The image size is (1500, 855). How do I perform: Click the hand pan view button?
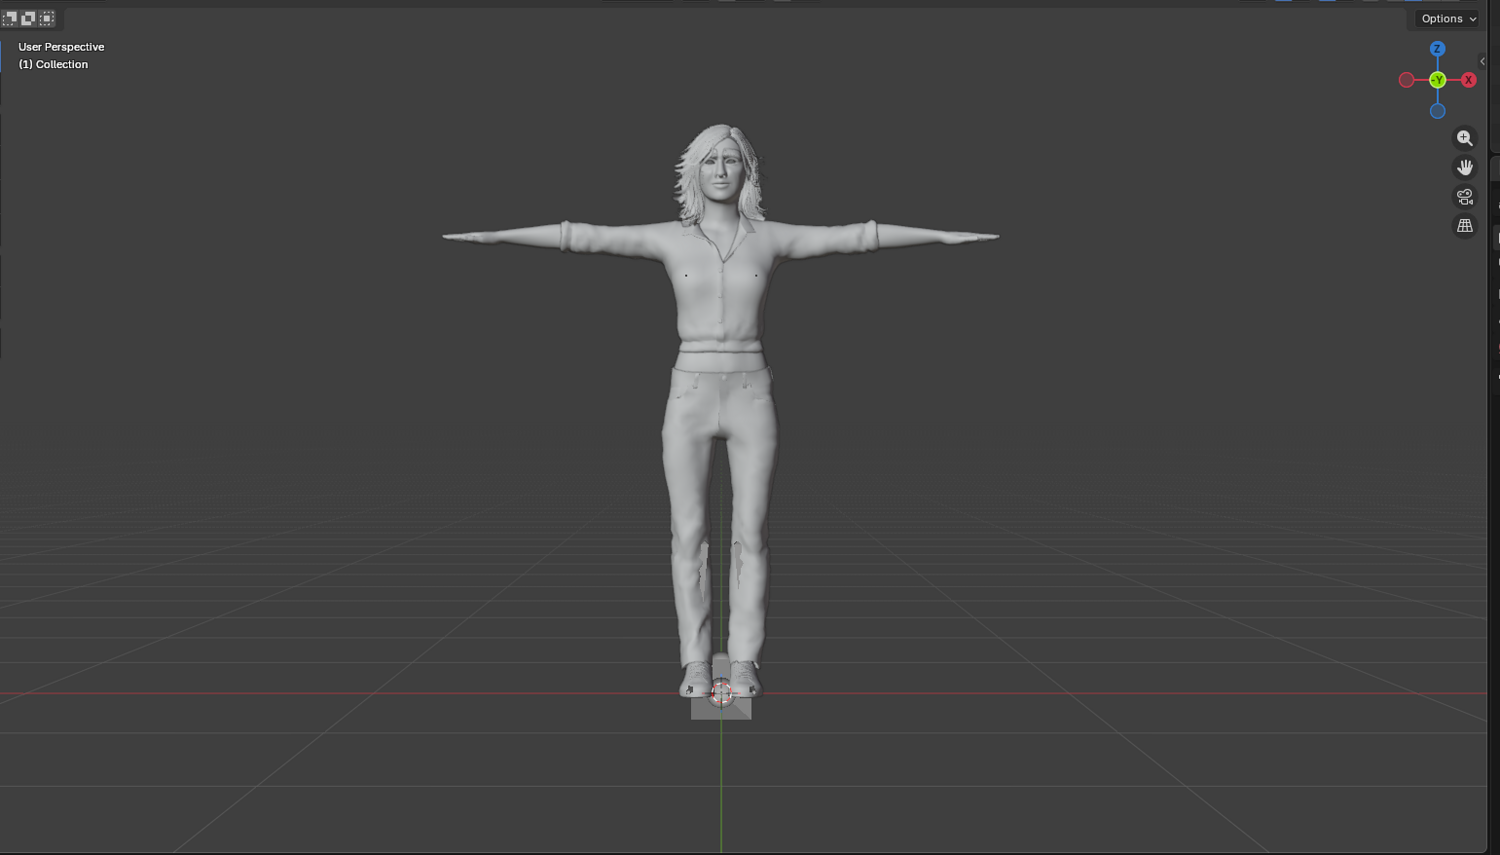click(1465, 167)
